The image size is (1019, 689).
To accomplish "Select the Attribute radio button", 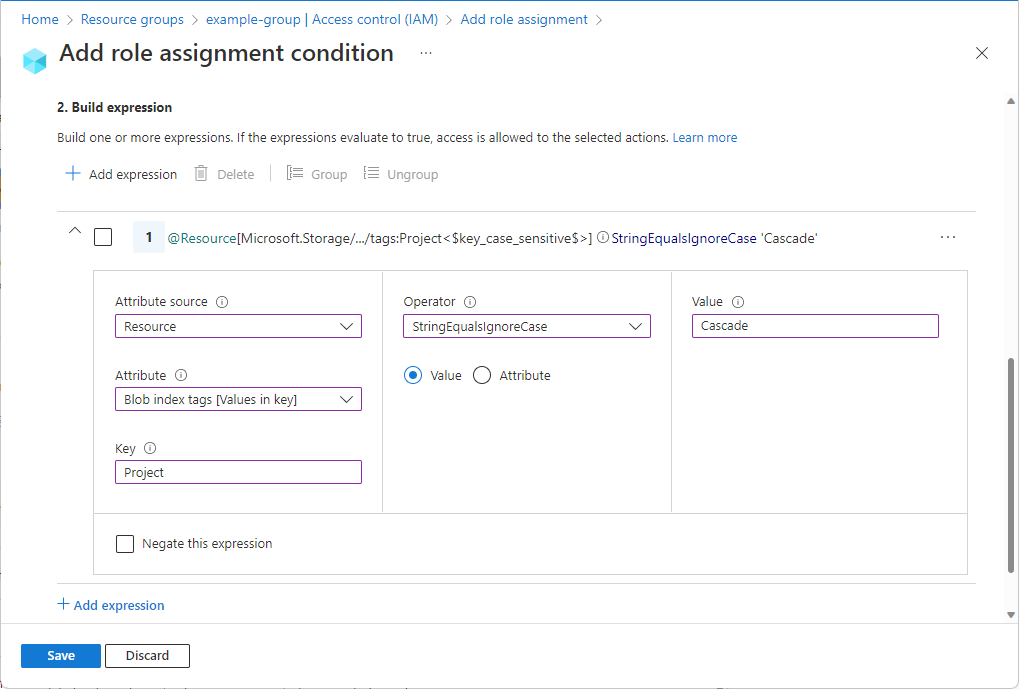I will (481, 375).
